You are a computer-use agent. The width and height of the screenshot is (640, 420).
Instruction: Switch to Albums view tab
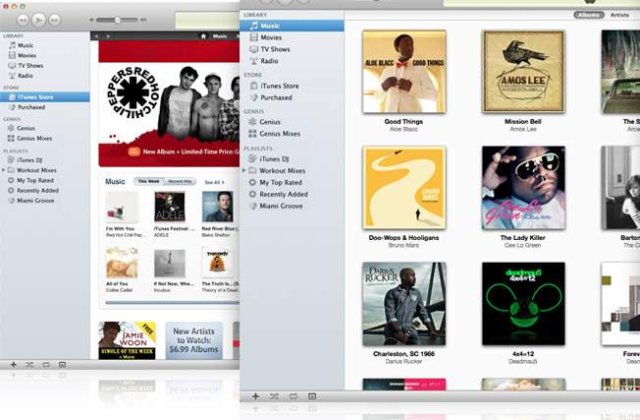tap(589, 15)
